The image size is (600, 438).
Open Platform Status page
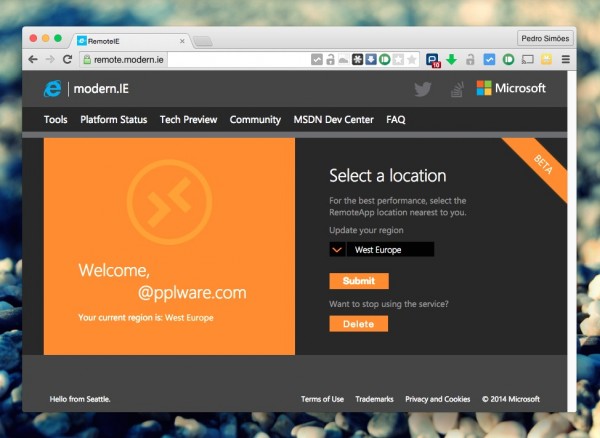(114, 120)
